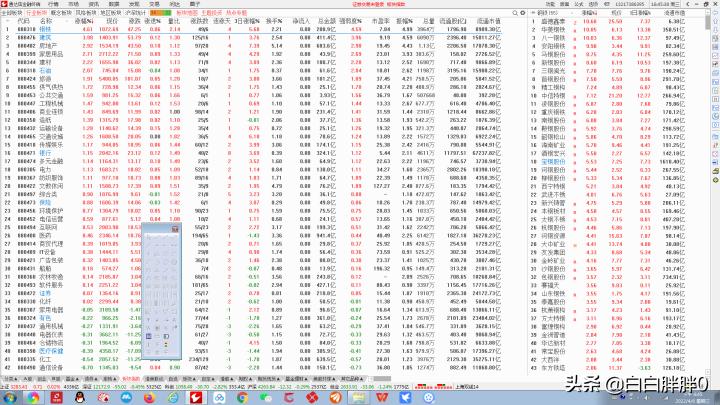720x405 pixels.
Task: Click the orange-green heat map bar
Action: (x=160, y=13)
